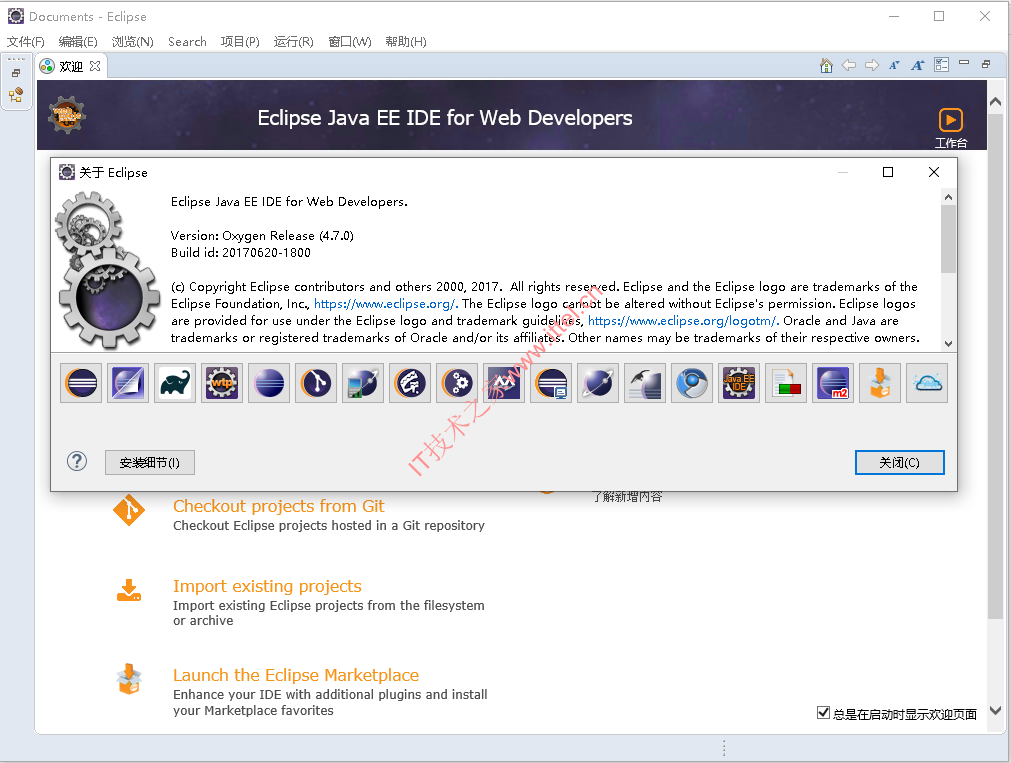Screen dimensions: 1011x763
Task: Click the first Eclipse orange-ring plugin icon
Action: [81, 383]
